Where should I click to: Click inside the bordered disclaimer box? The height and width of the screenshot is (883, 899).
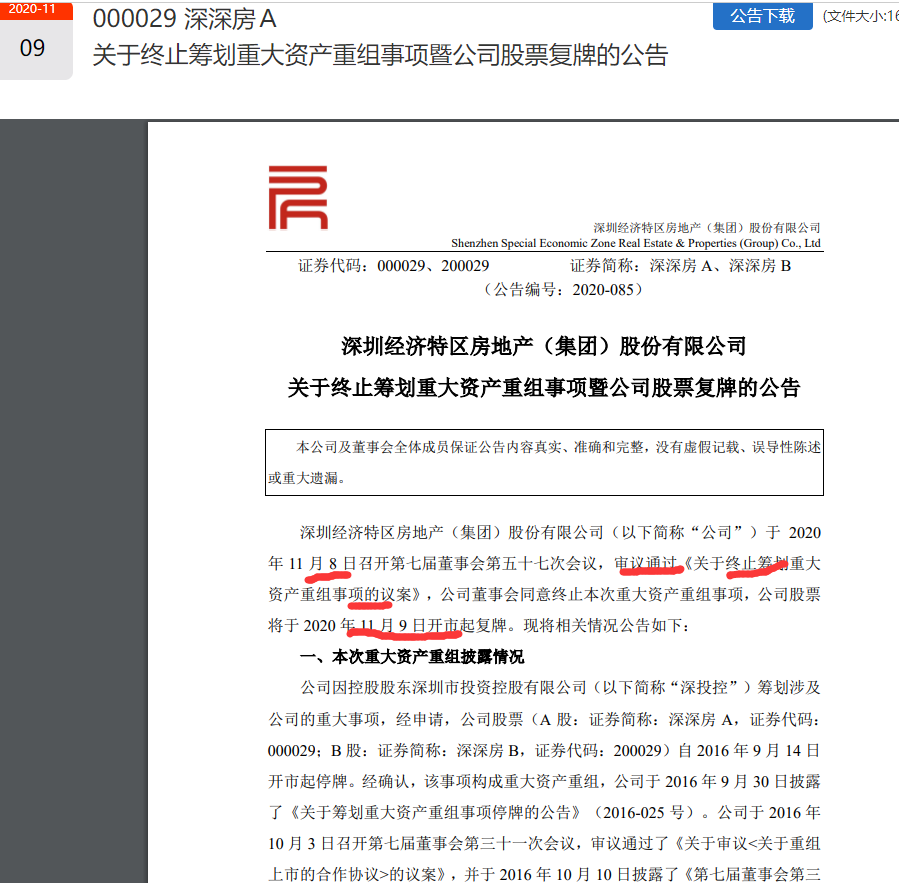tap(544, 462)
